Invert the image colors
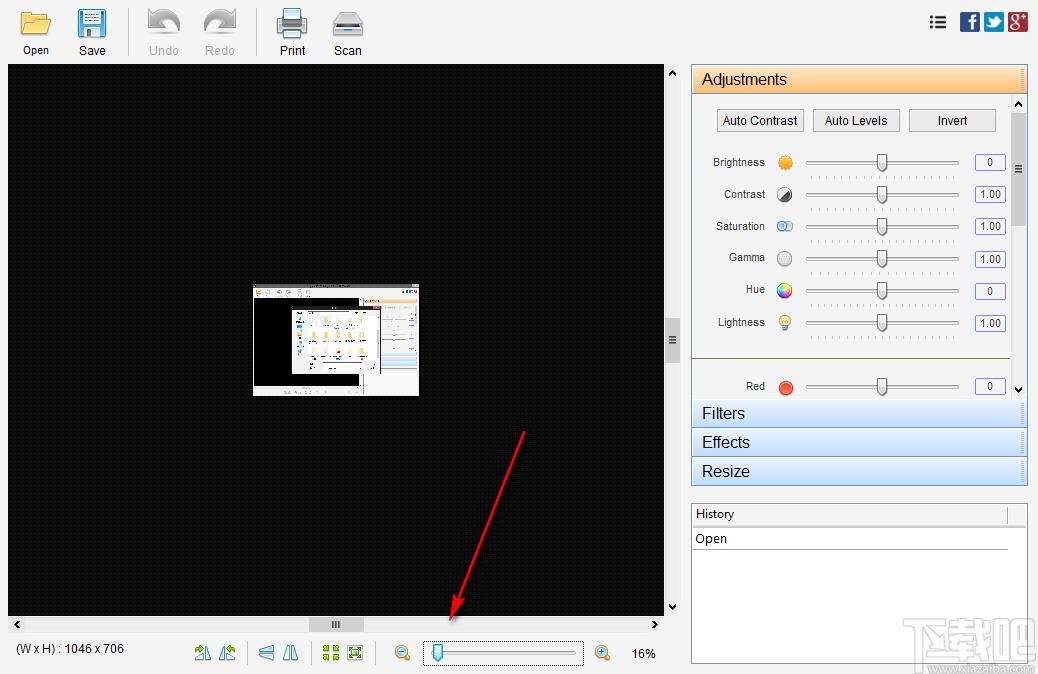The width and height of the screenshot is (1038, 674). coord(952,120)
